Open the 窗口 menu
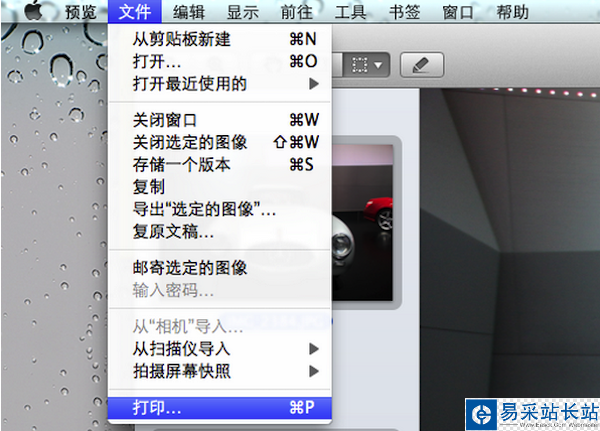The width and height of the screenshot is (600, 431). [x=458, y=12]
